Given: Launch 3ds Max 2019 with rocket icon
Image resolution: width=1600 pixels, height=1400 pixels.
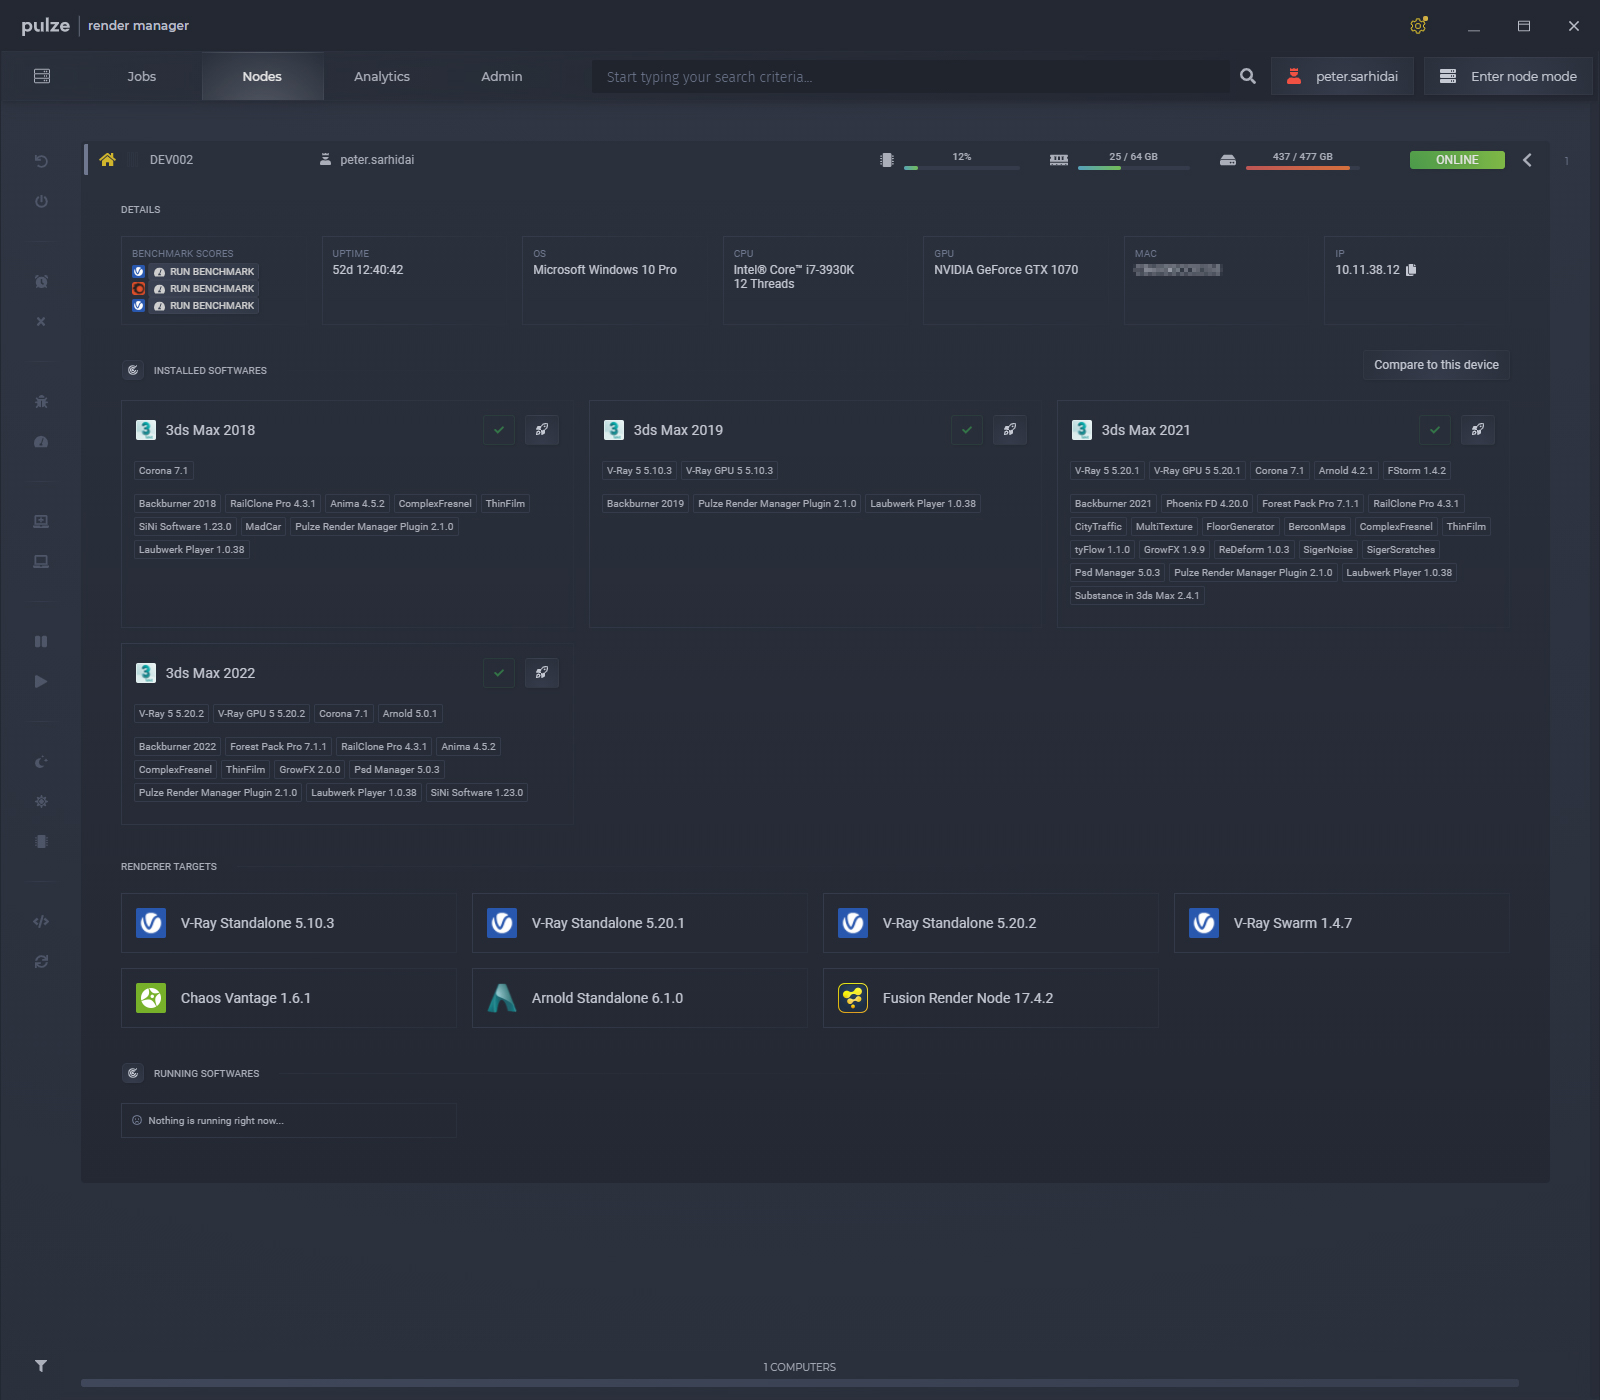Looking at the screenshot, I should tap(1010, 430).
